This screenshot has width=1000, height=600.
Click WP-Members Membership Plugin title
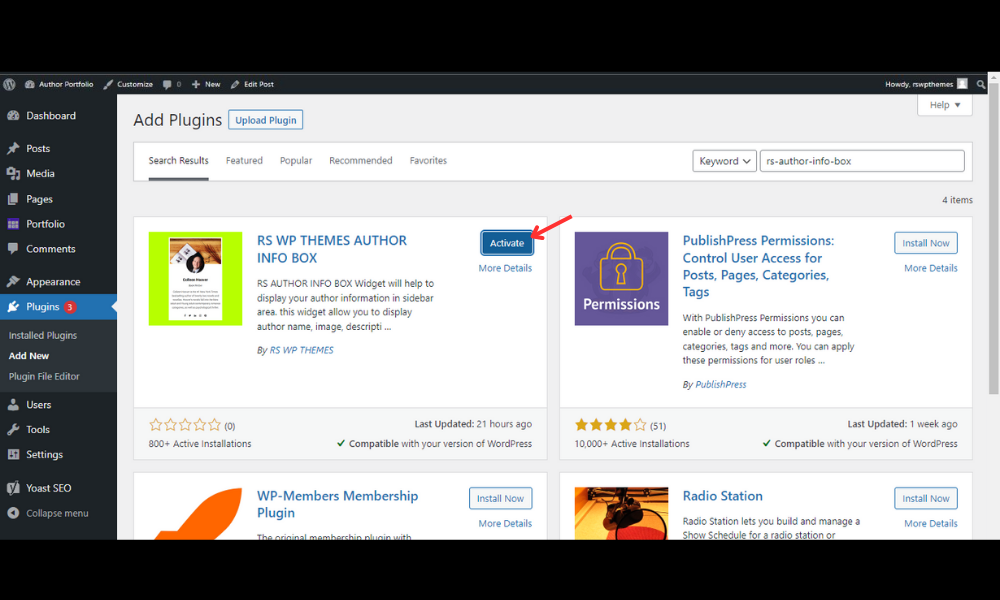(337, 504)
